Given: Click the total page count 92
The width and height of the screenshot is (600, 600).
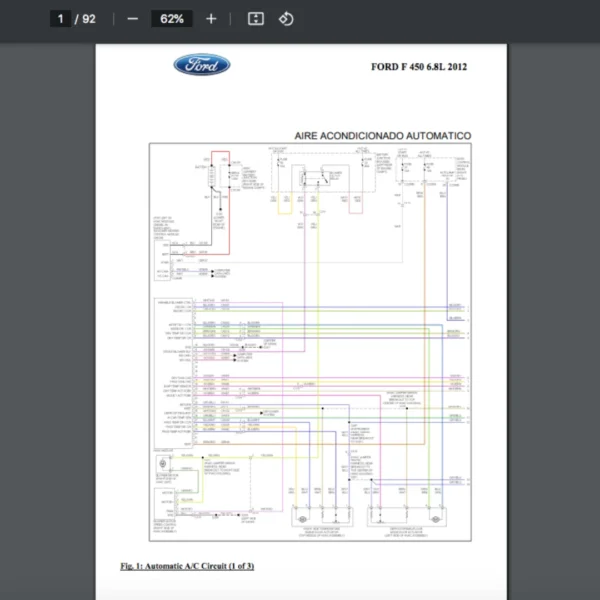Looking at the screenshot, I should click(89, 19).
